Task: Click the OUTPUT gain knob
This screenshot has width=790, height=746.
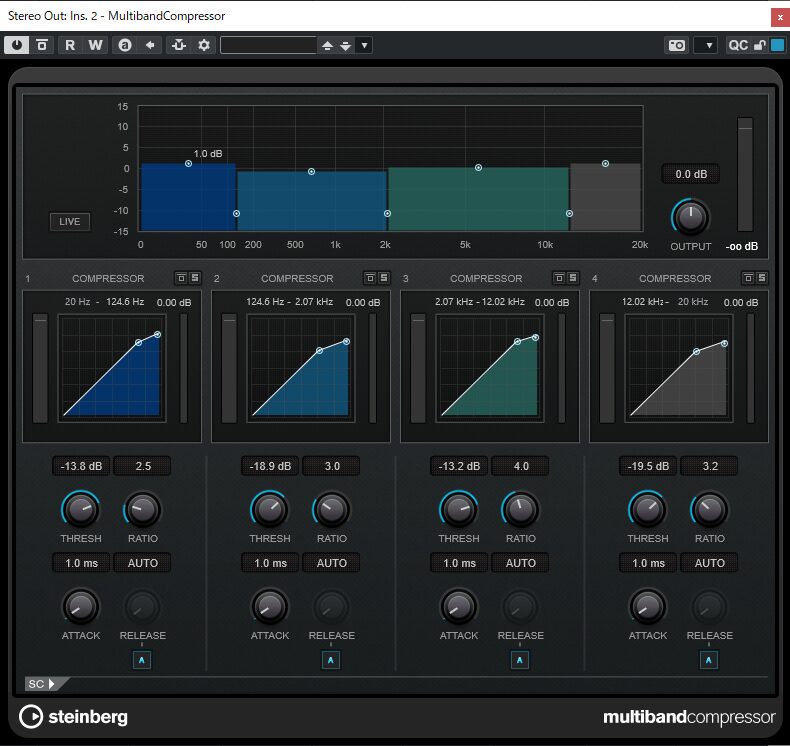Action: tap(691, 217)
